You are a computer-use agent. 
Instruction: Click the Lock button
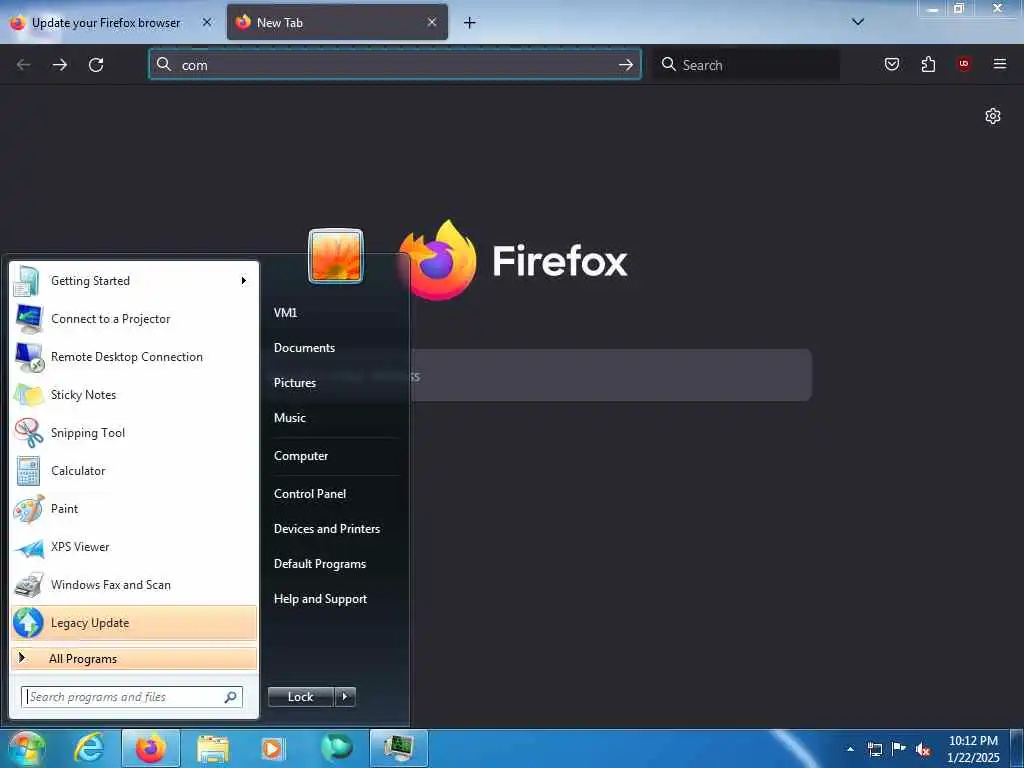(300, 697)
